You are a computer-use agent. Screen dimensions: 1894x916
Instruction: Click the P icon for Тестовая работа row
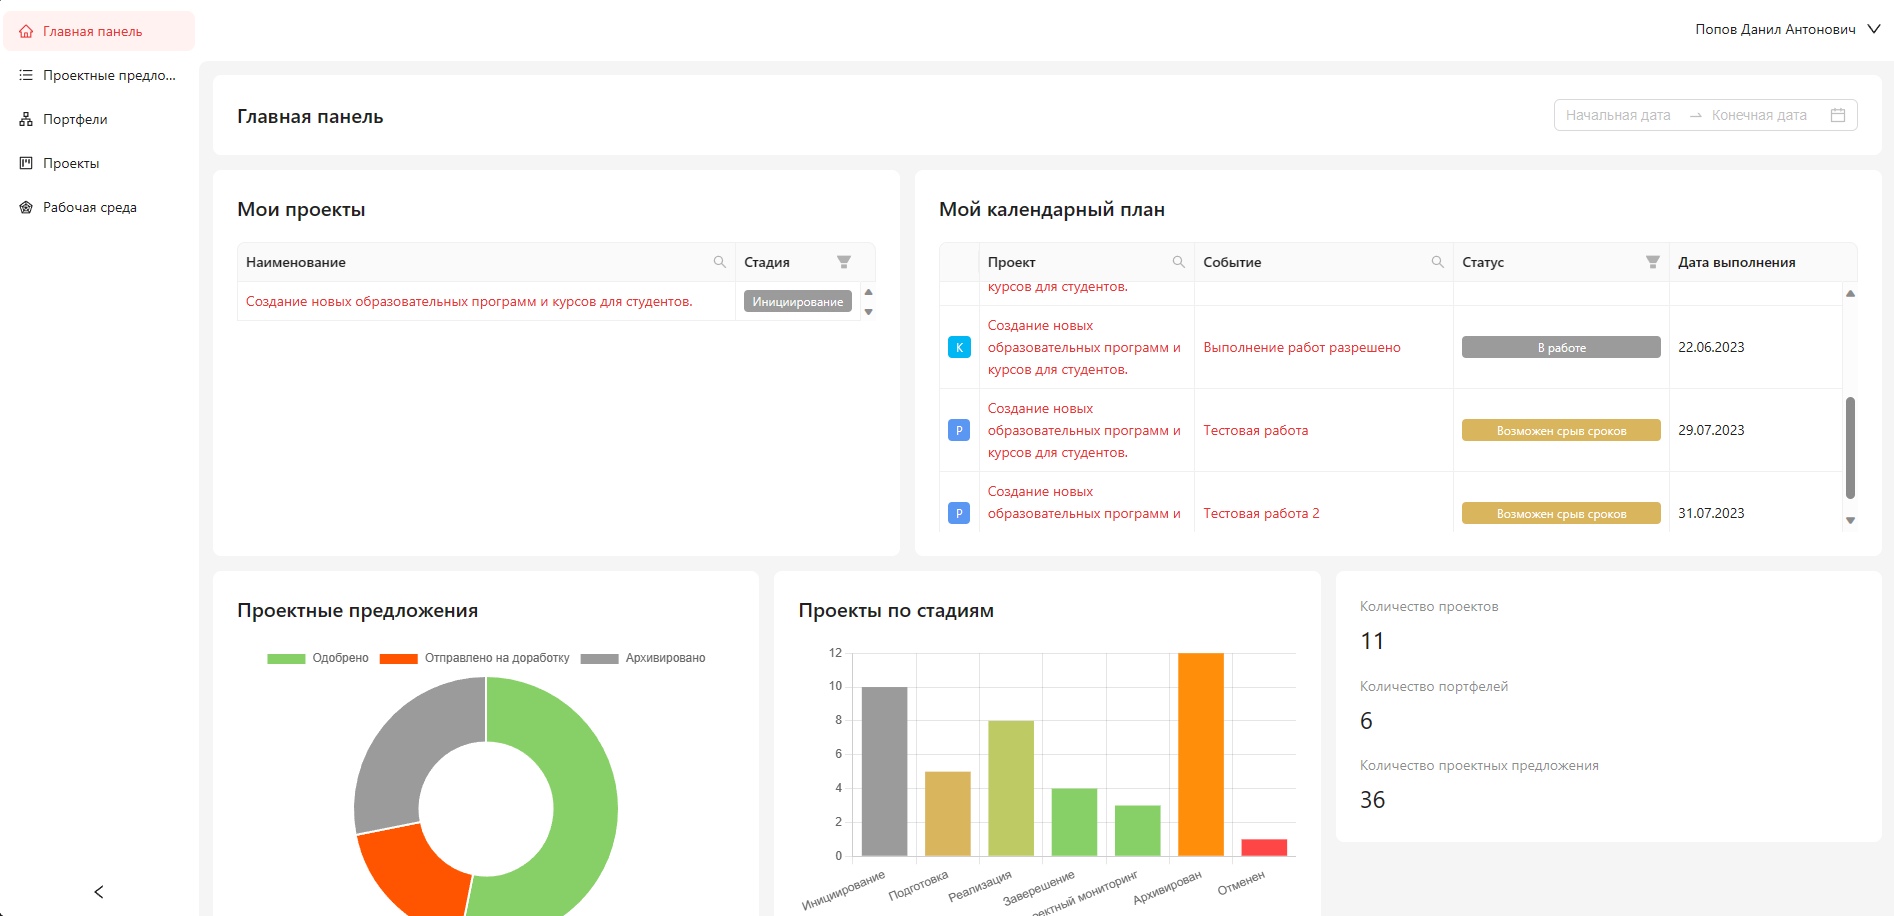pyautogui.click(x=959, y=430)
